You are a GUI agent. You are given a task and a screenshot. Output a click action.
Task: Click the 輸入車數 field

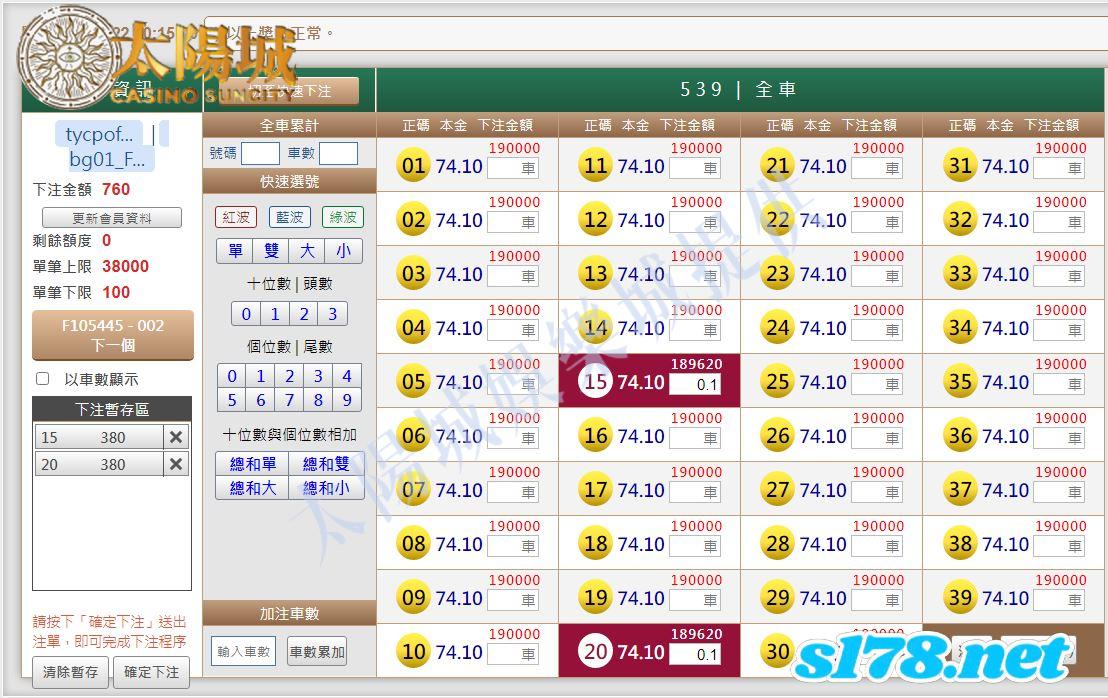click(243, 651)
